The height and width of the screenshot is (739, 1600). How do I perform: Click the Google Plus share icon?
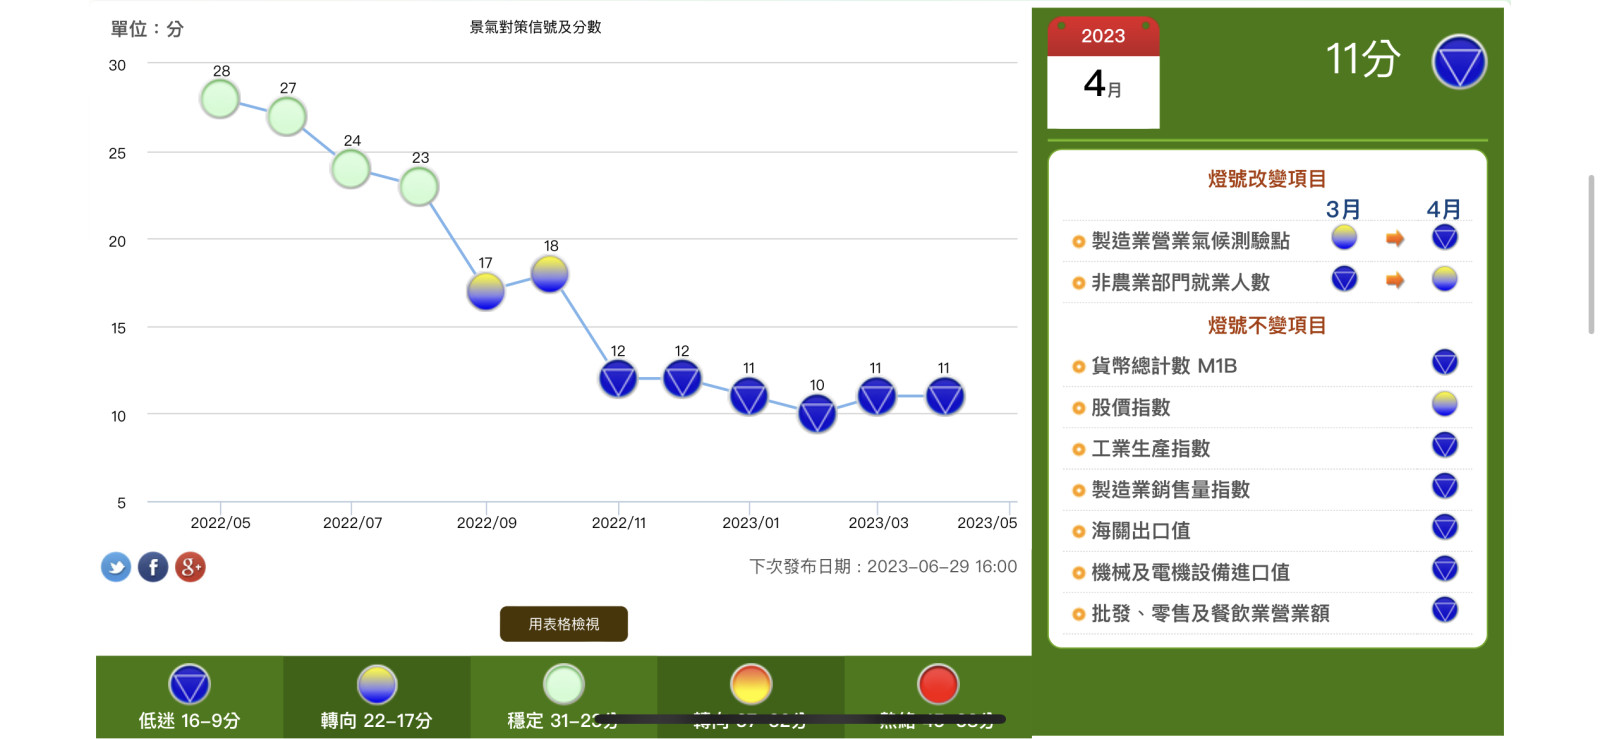click(190, 567)
